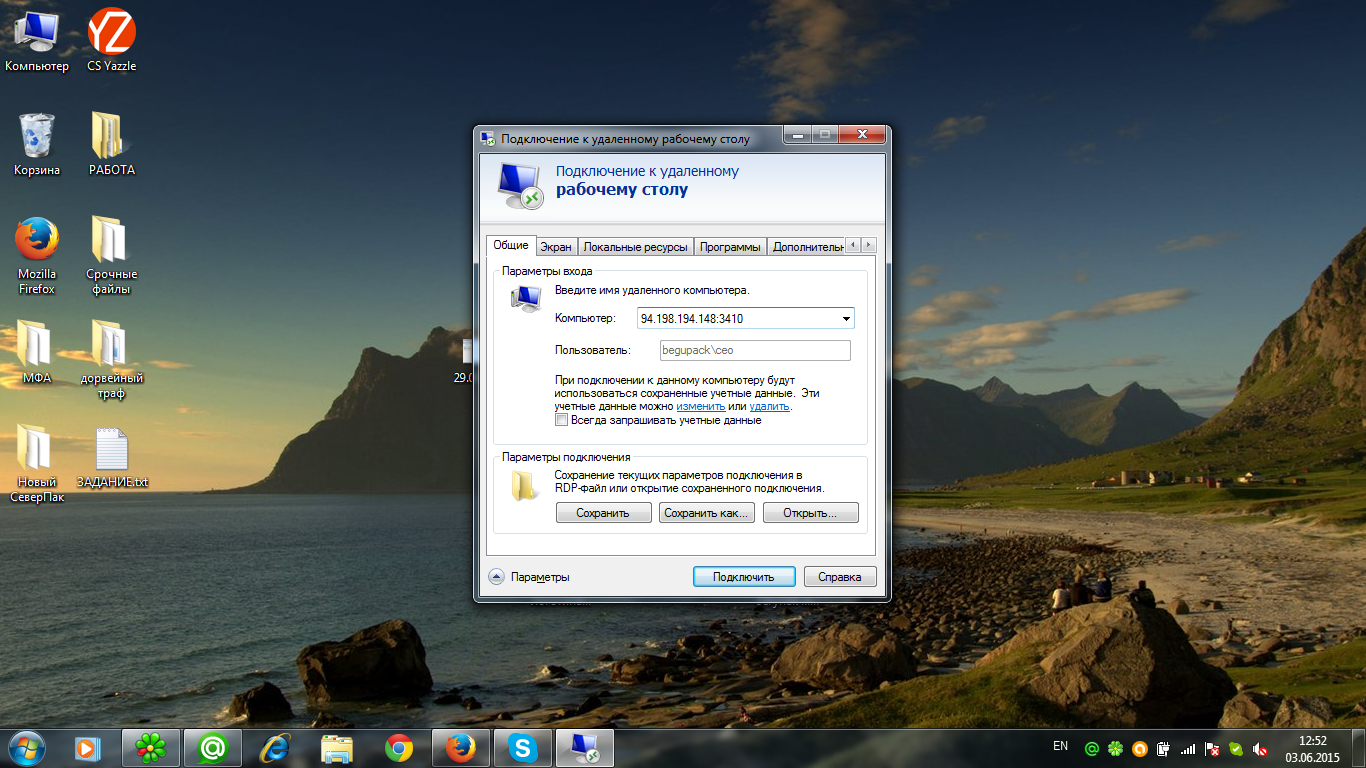This screenshot has width=1366, height=768.
Task: Switch to Skype in the taskbar
Action: coord(523,748)
